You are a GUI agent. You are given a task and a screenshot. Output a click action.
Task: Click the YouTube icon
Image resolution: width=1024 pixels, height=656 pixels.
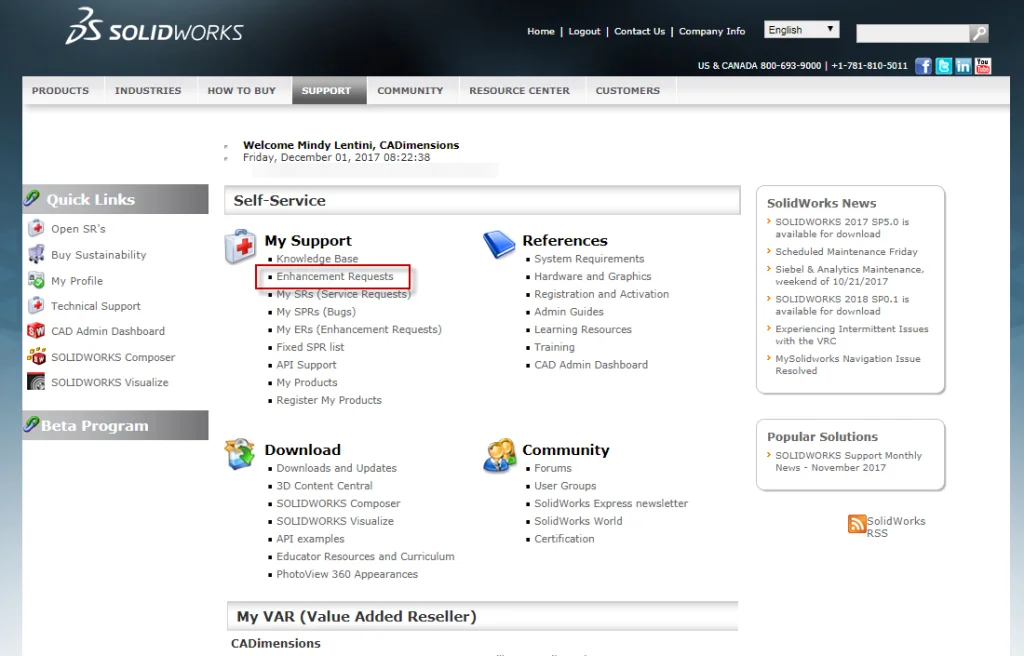click(981, 64)
